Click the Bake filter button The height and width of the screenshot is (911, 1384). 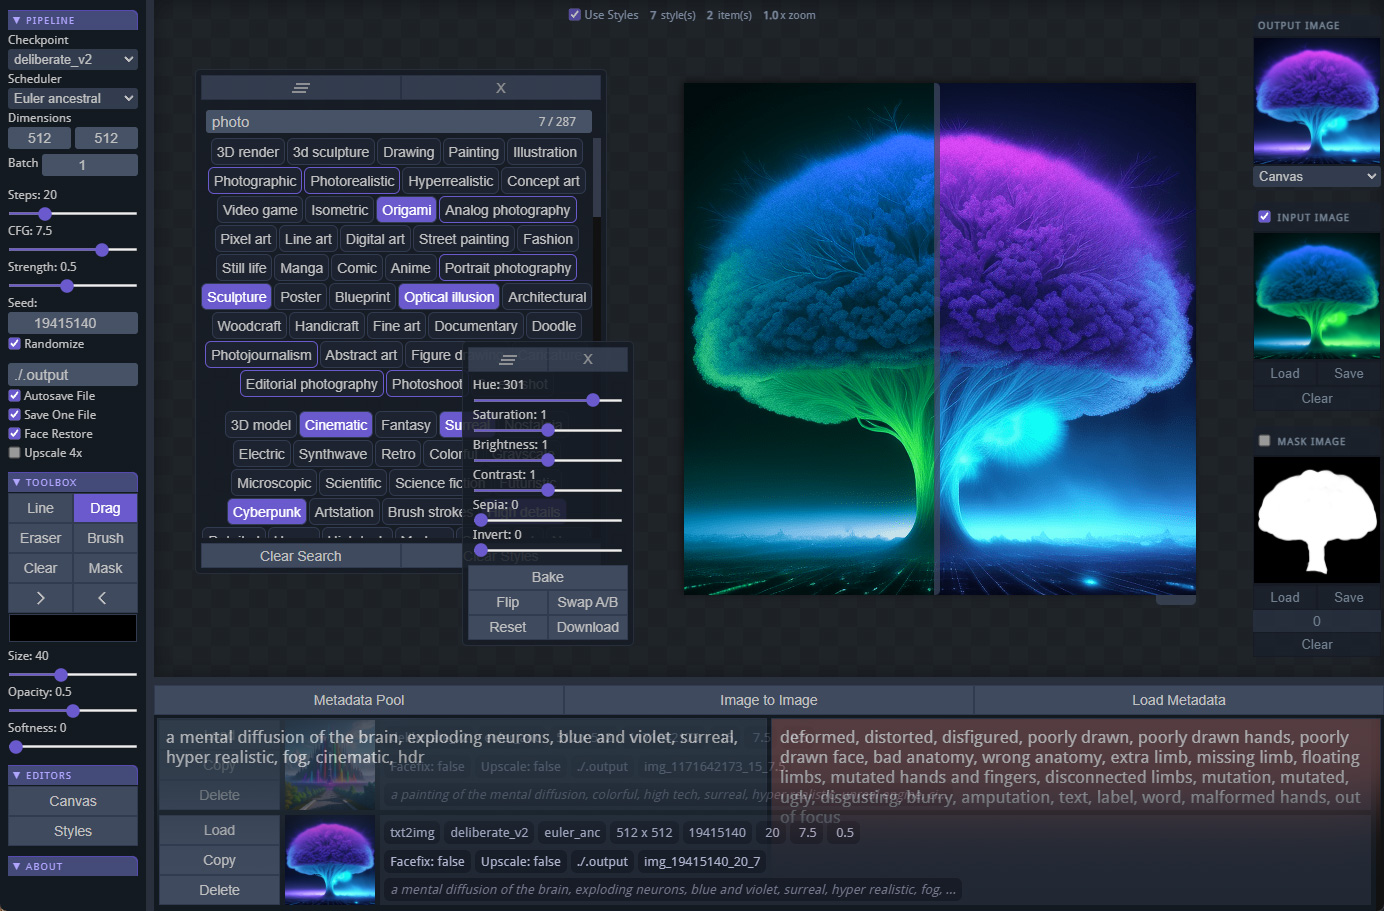pyautogui.click(x=548, y=577)
